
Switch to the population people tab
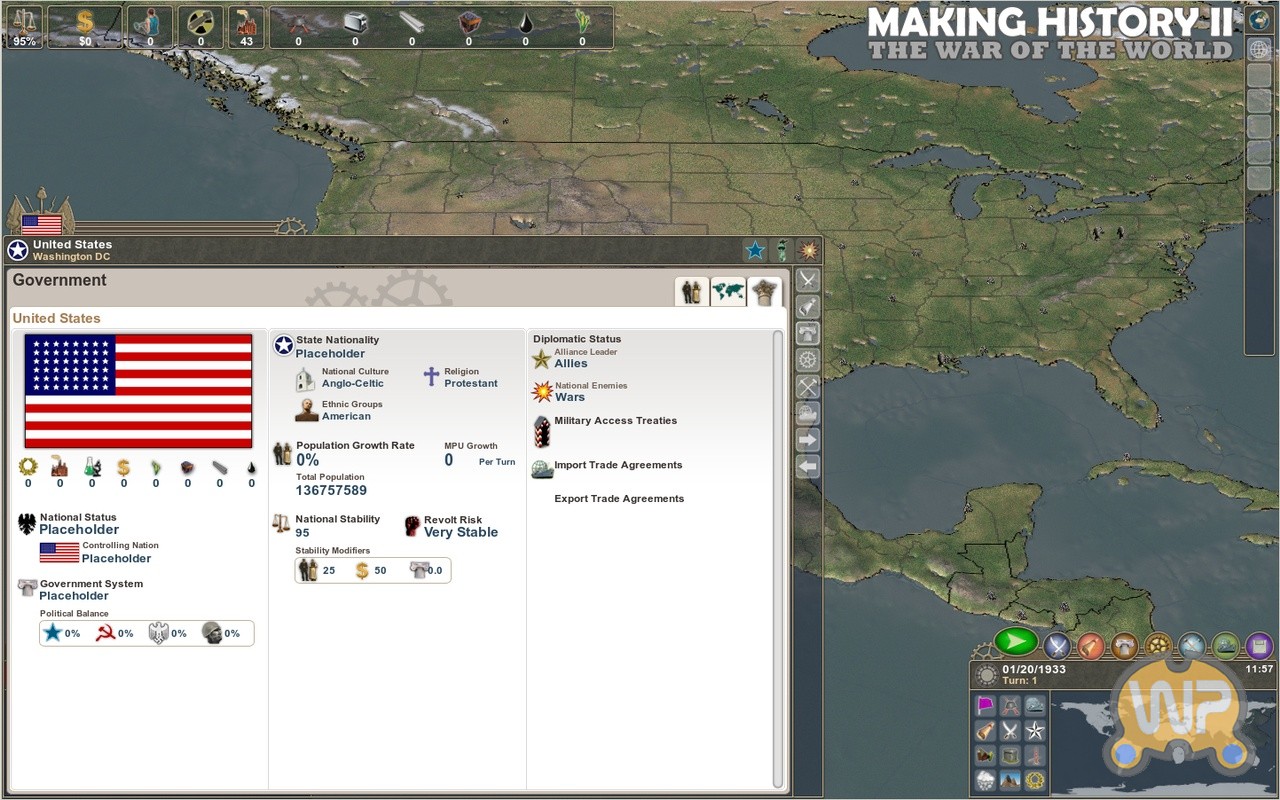point(692,292)
